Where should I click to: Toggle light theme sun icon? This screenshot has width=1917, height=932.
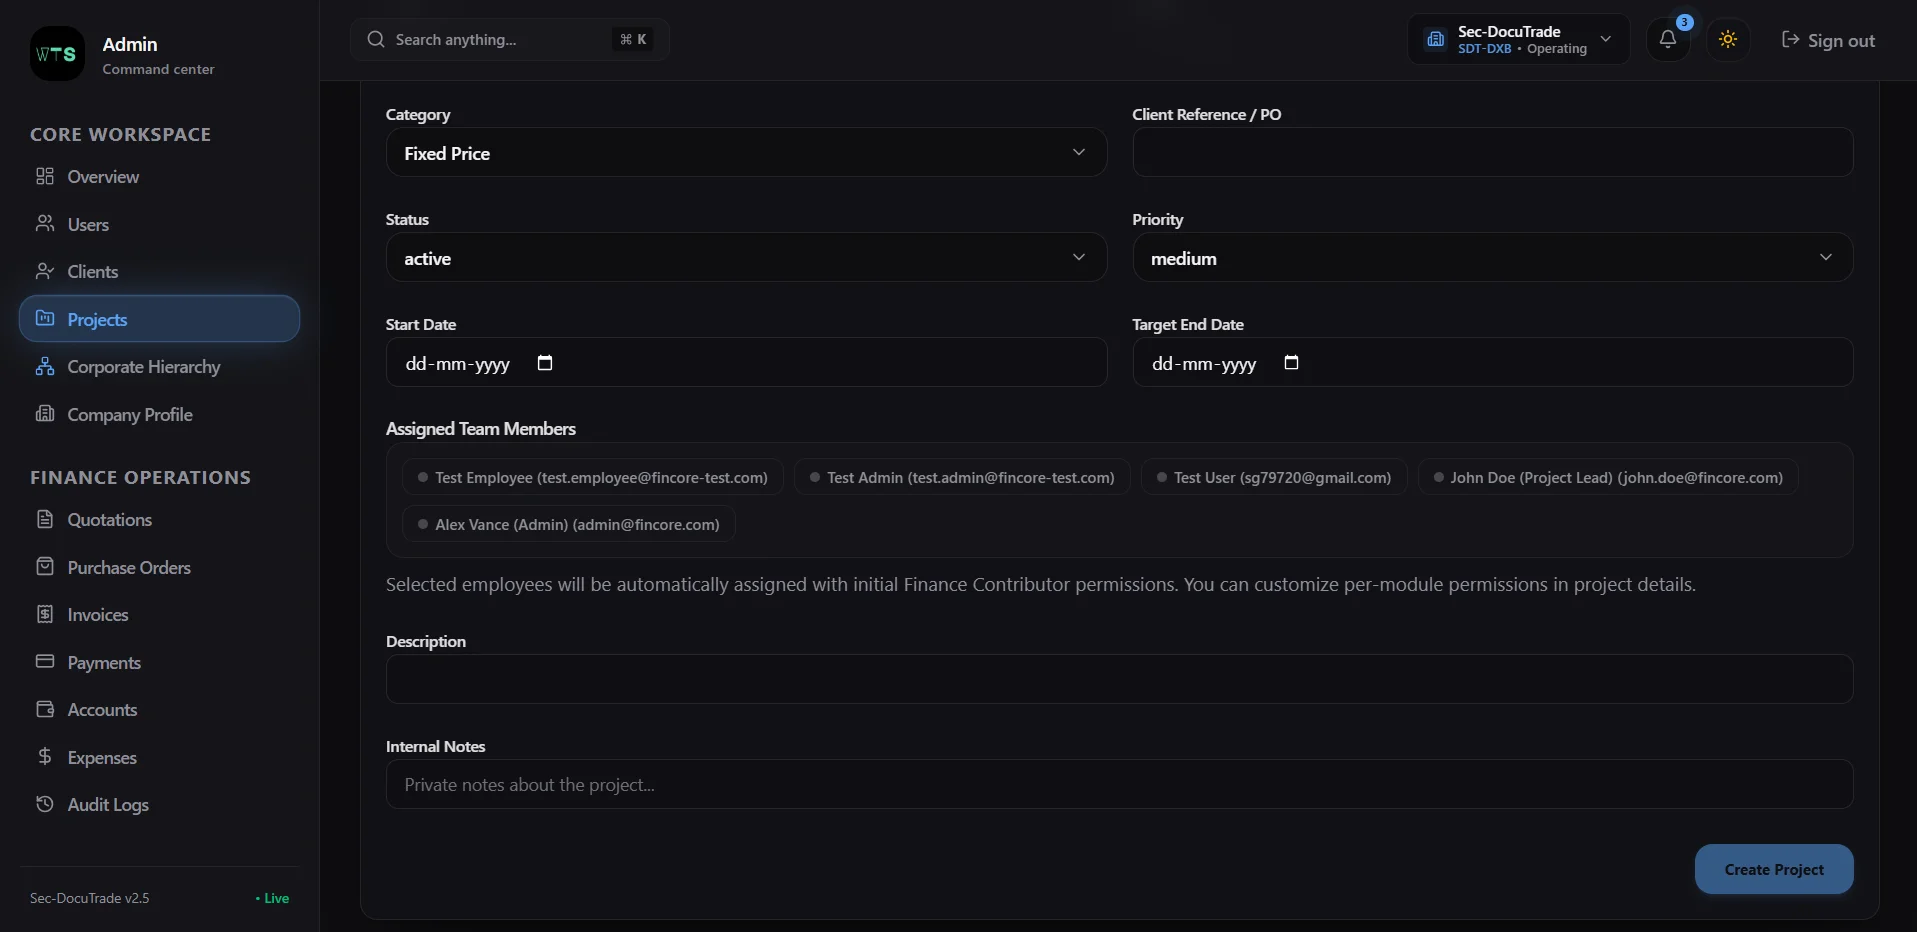[1728, 39]
